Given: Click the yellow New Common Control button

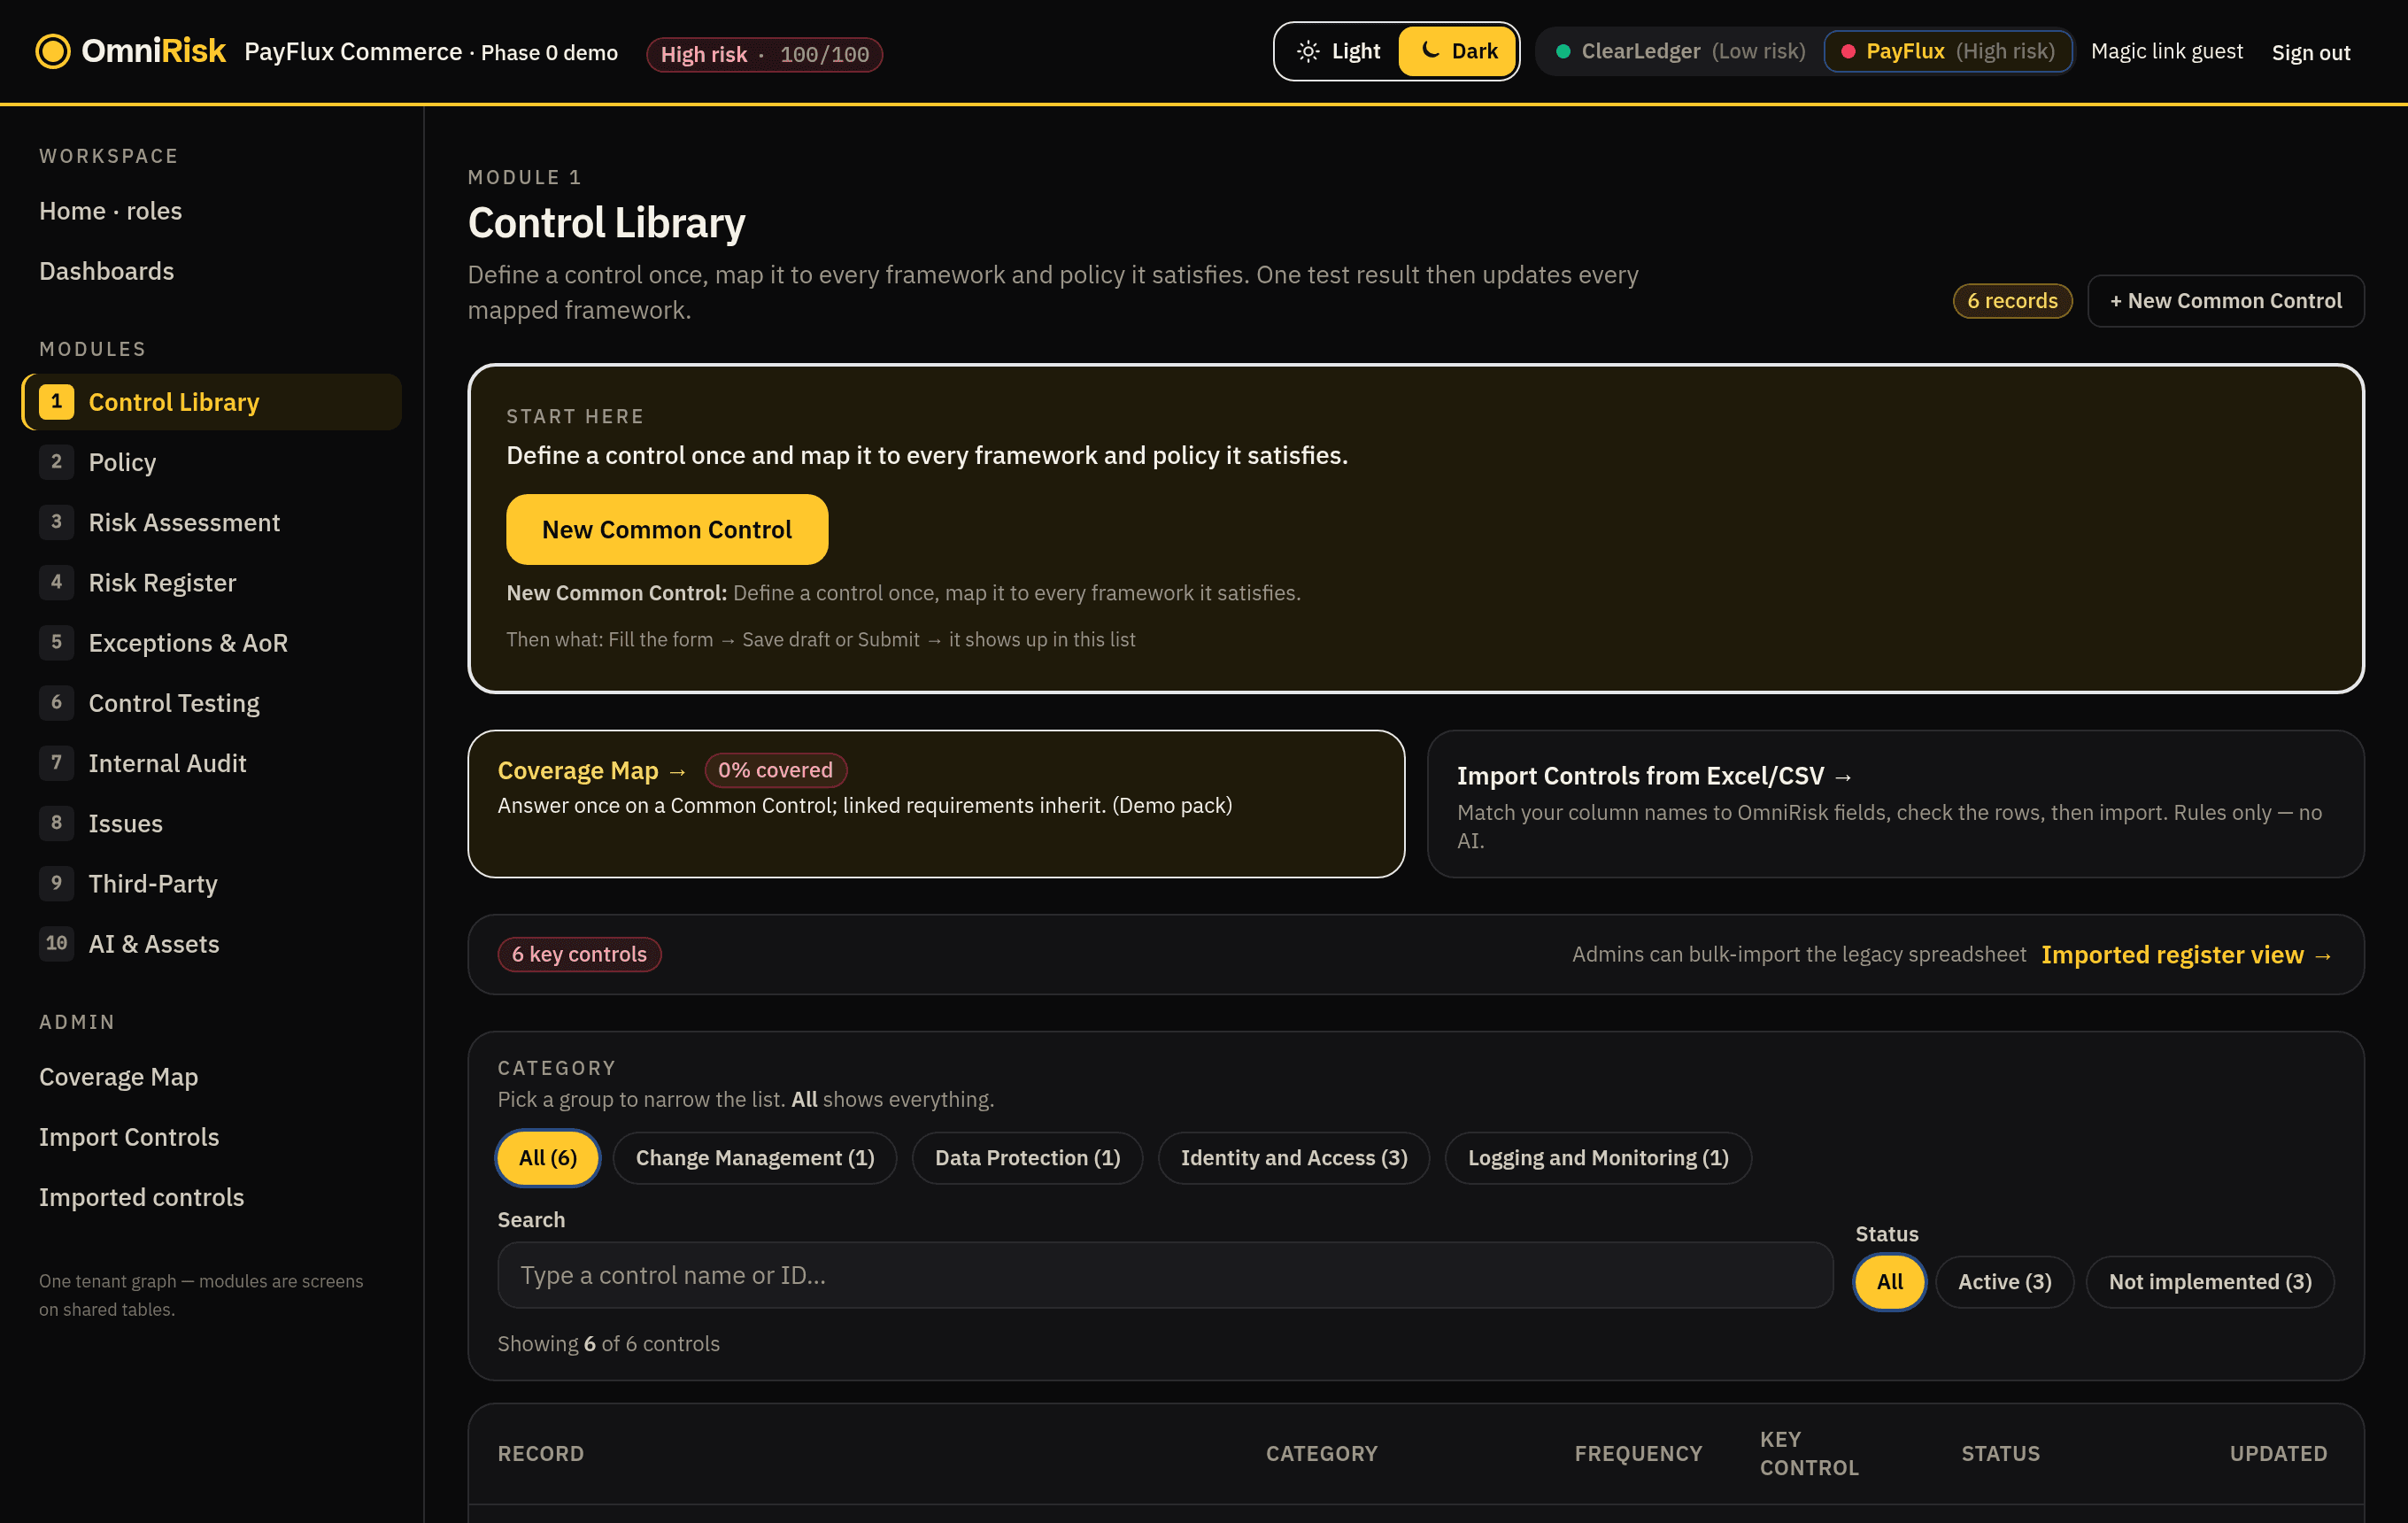Looking at the screenshot, I should 667,529.
